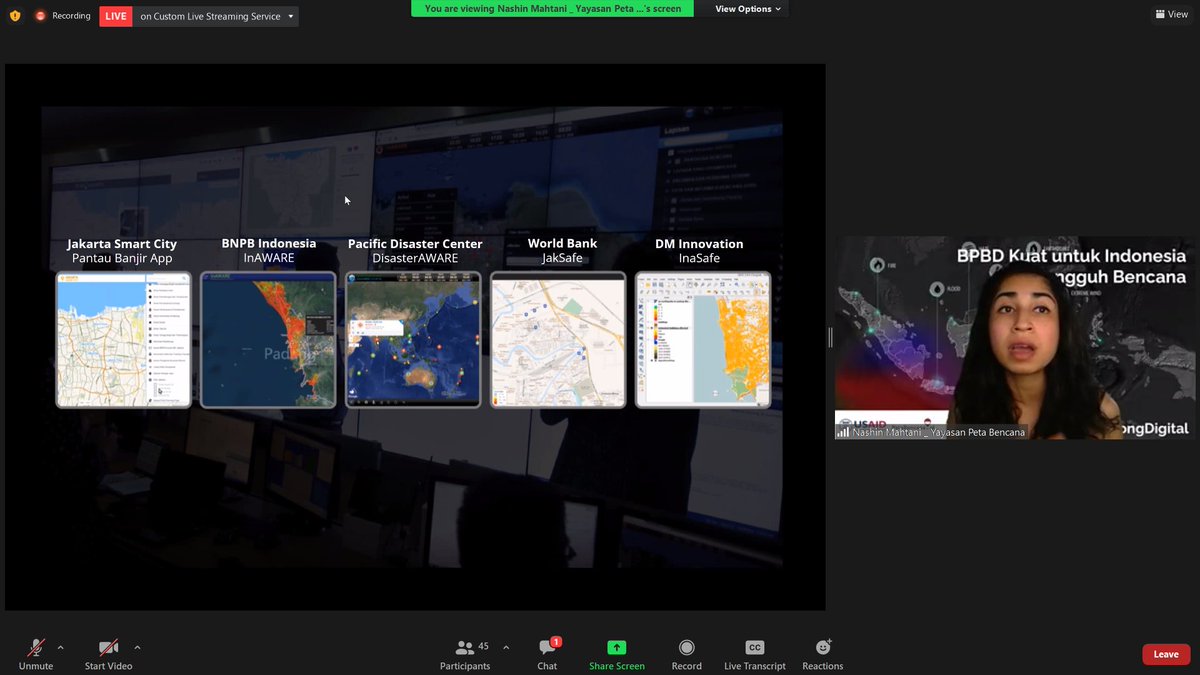Click the Record button
The width and height of the screenshot is (1200, 675).
686,654
